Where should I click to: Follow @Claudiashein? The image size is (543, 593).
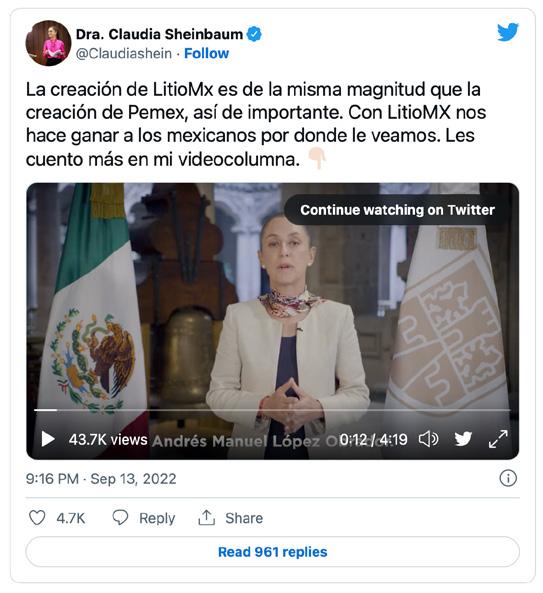pos(206,53)
